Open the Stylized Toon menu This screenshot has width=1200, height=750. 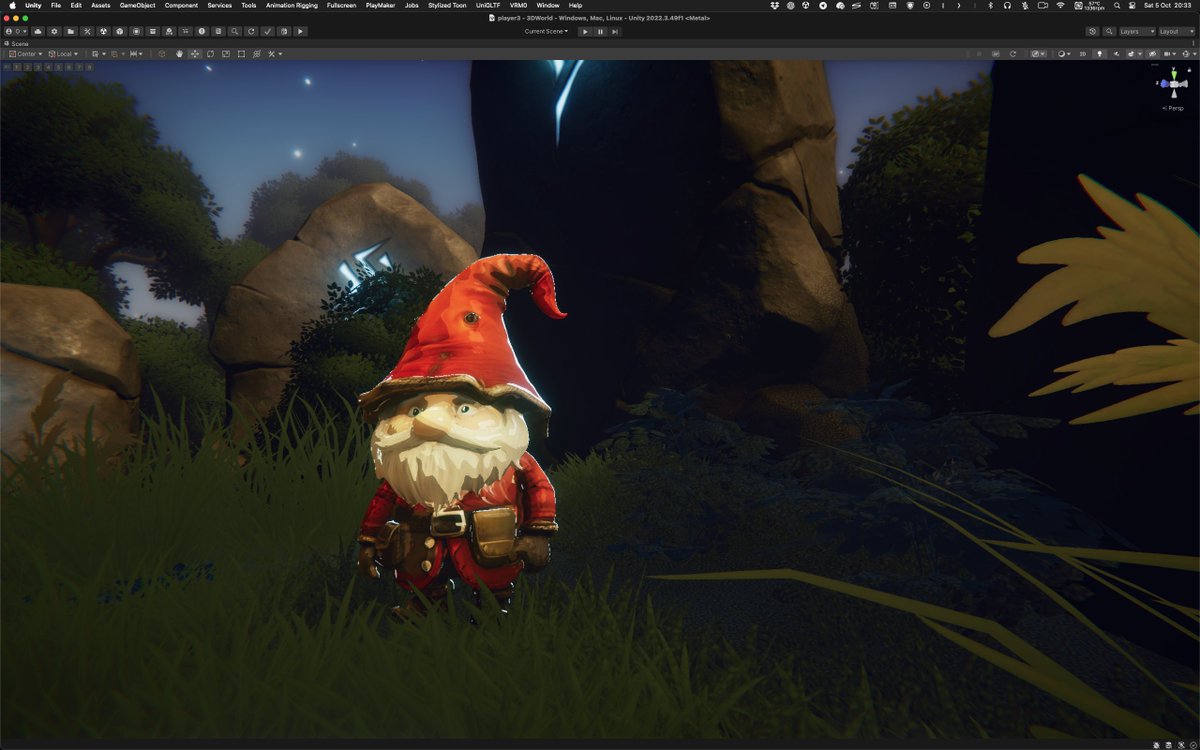[x=447, y=5]
